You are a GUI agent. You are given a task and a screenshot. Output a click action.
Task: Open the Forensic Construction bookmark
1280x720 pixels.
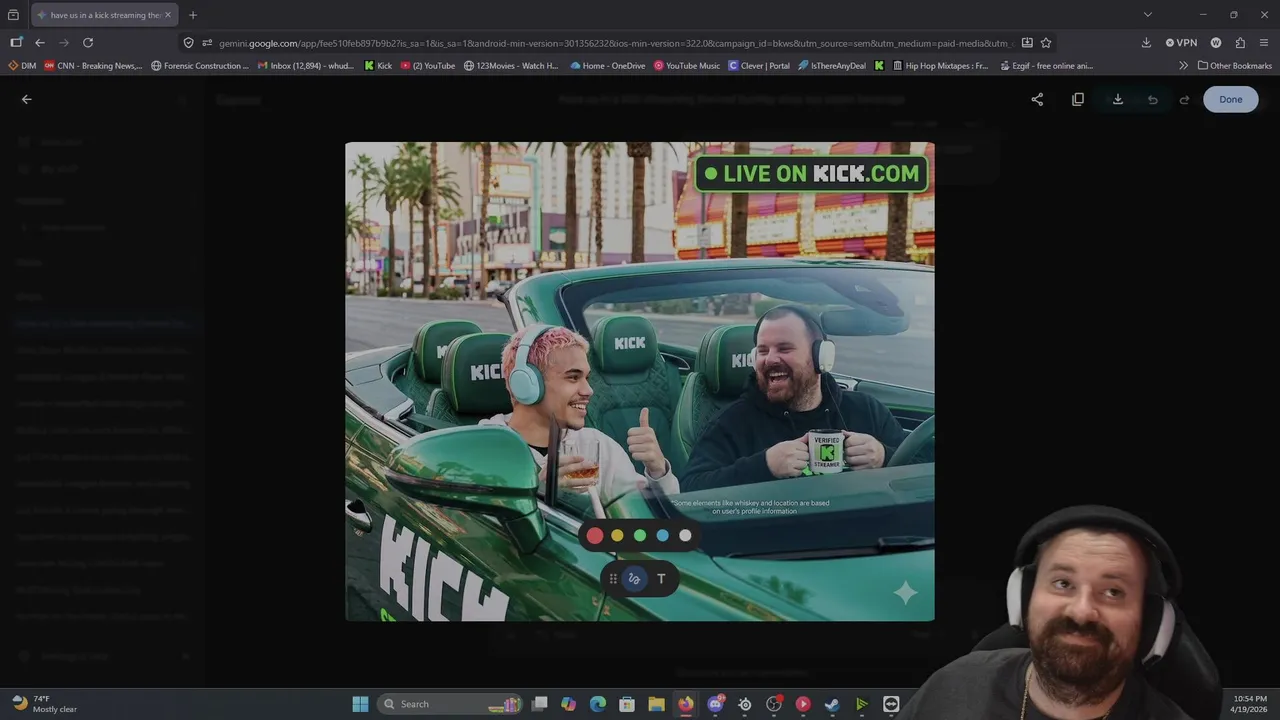click(200, 66)
